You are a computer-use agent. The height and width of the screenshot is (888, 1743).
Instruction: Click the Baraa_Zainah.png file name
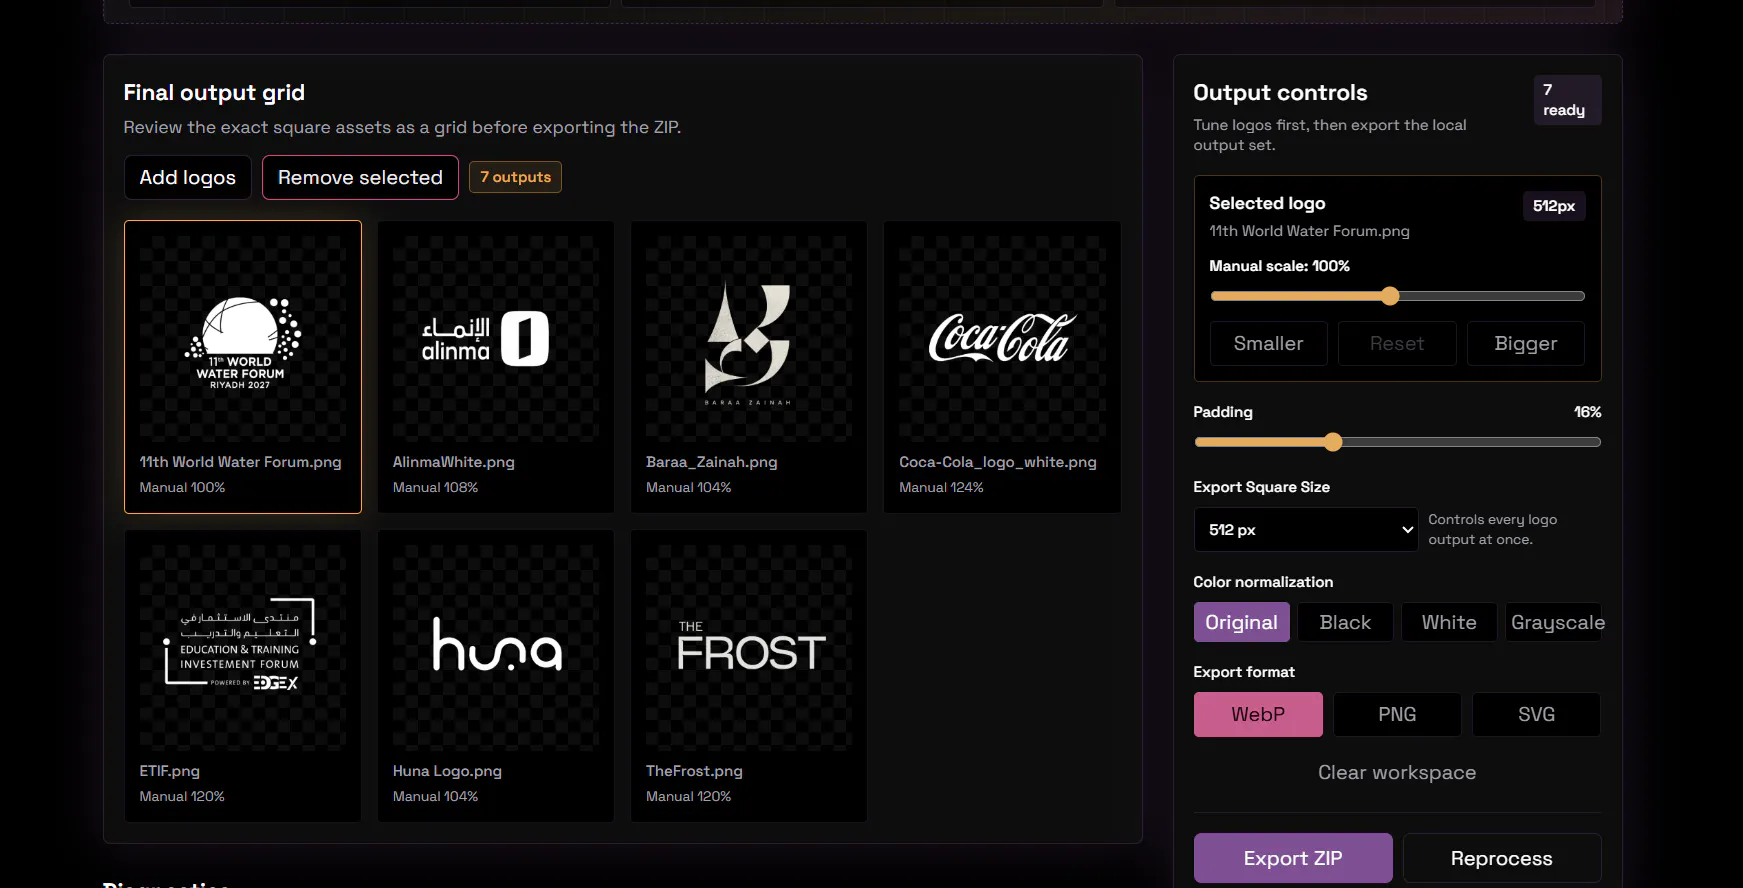click(x=712, y=462)
